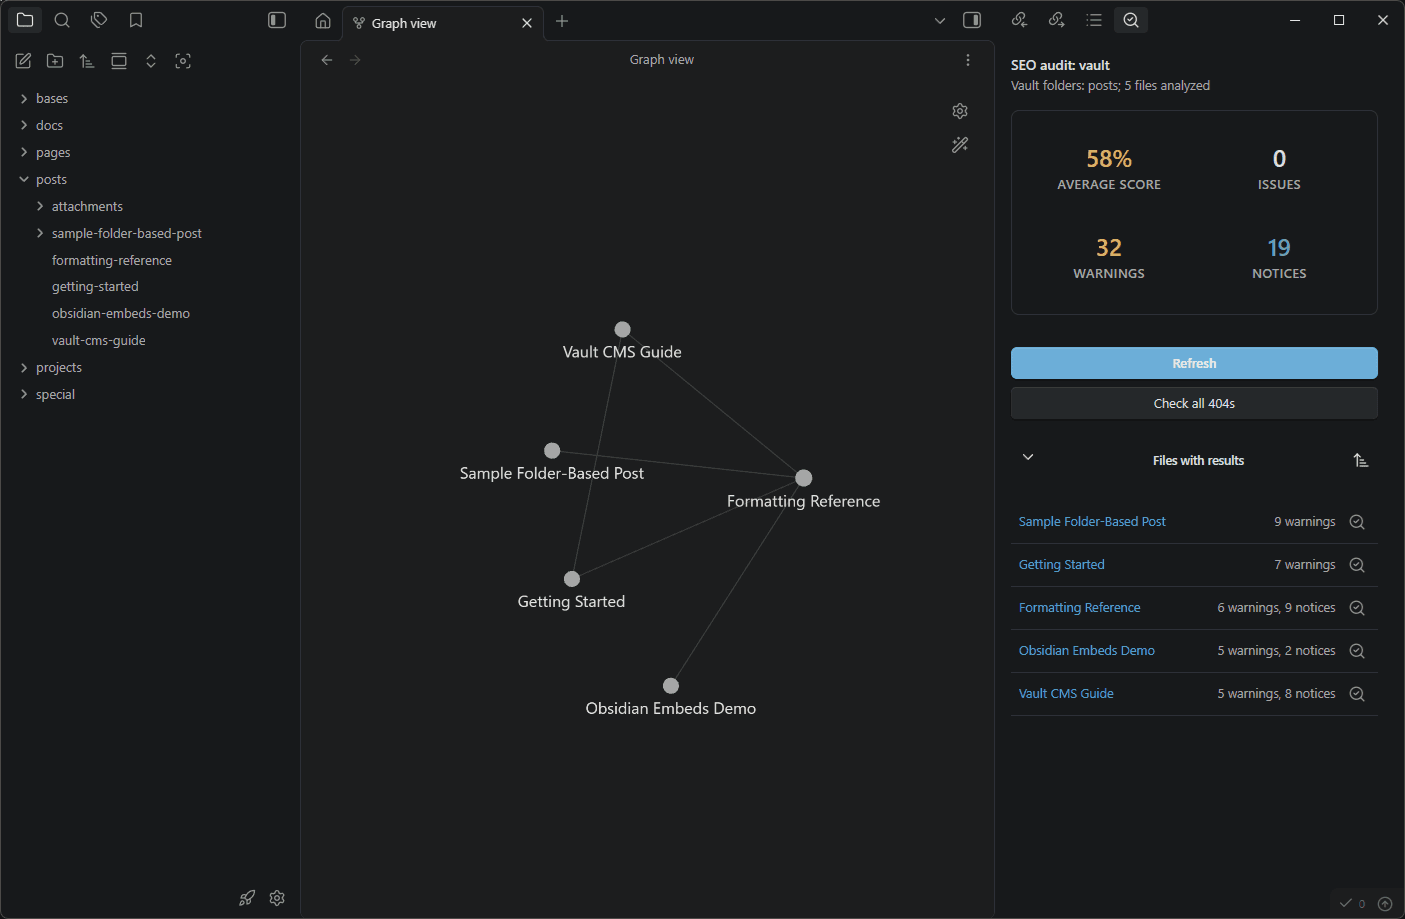Show the Bookmarks panel
The height and width of the screenshot is (919, 1405).
[x=136, y=20]
